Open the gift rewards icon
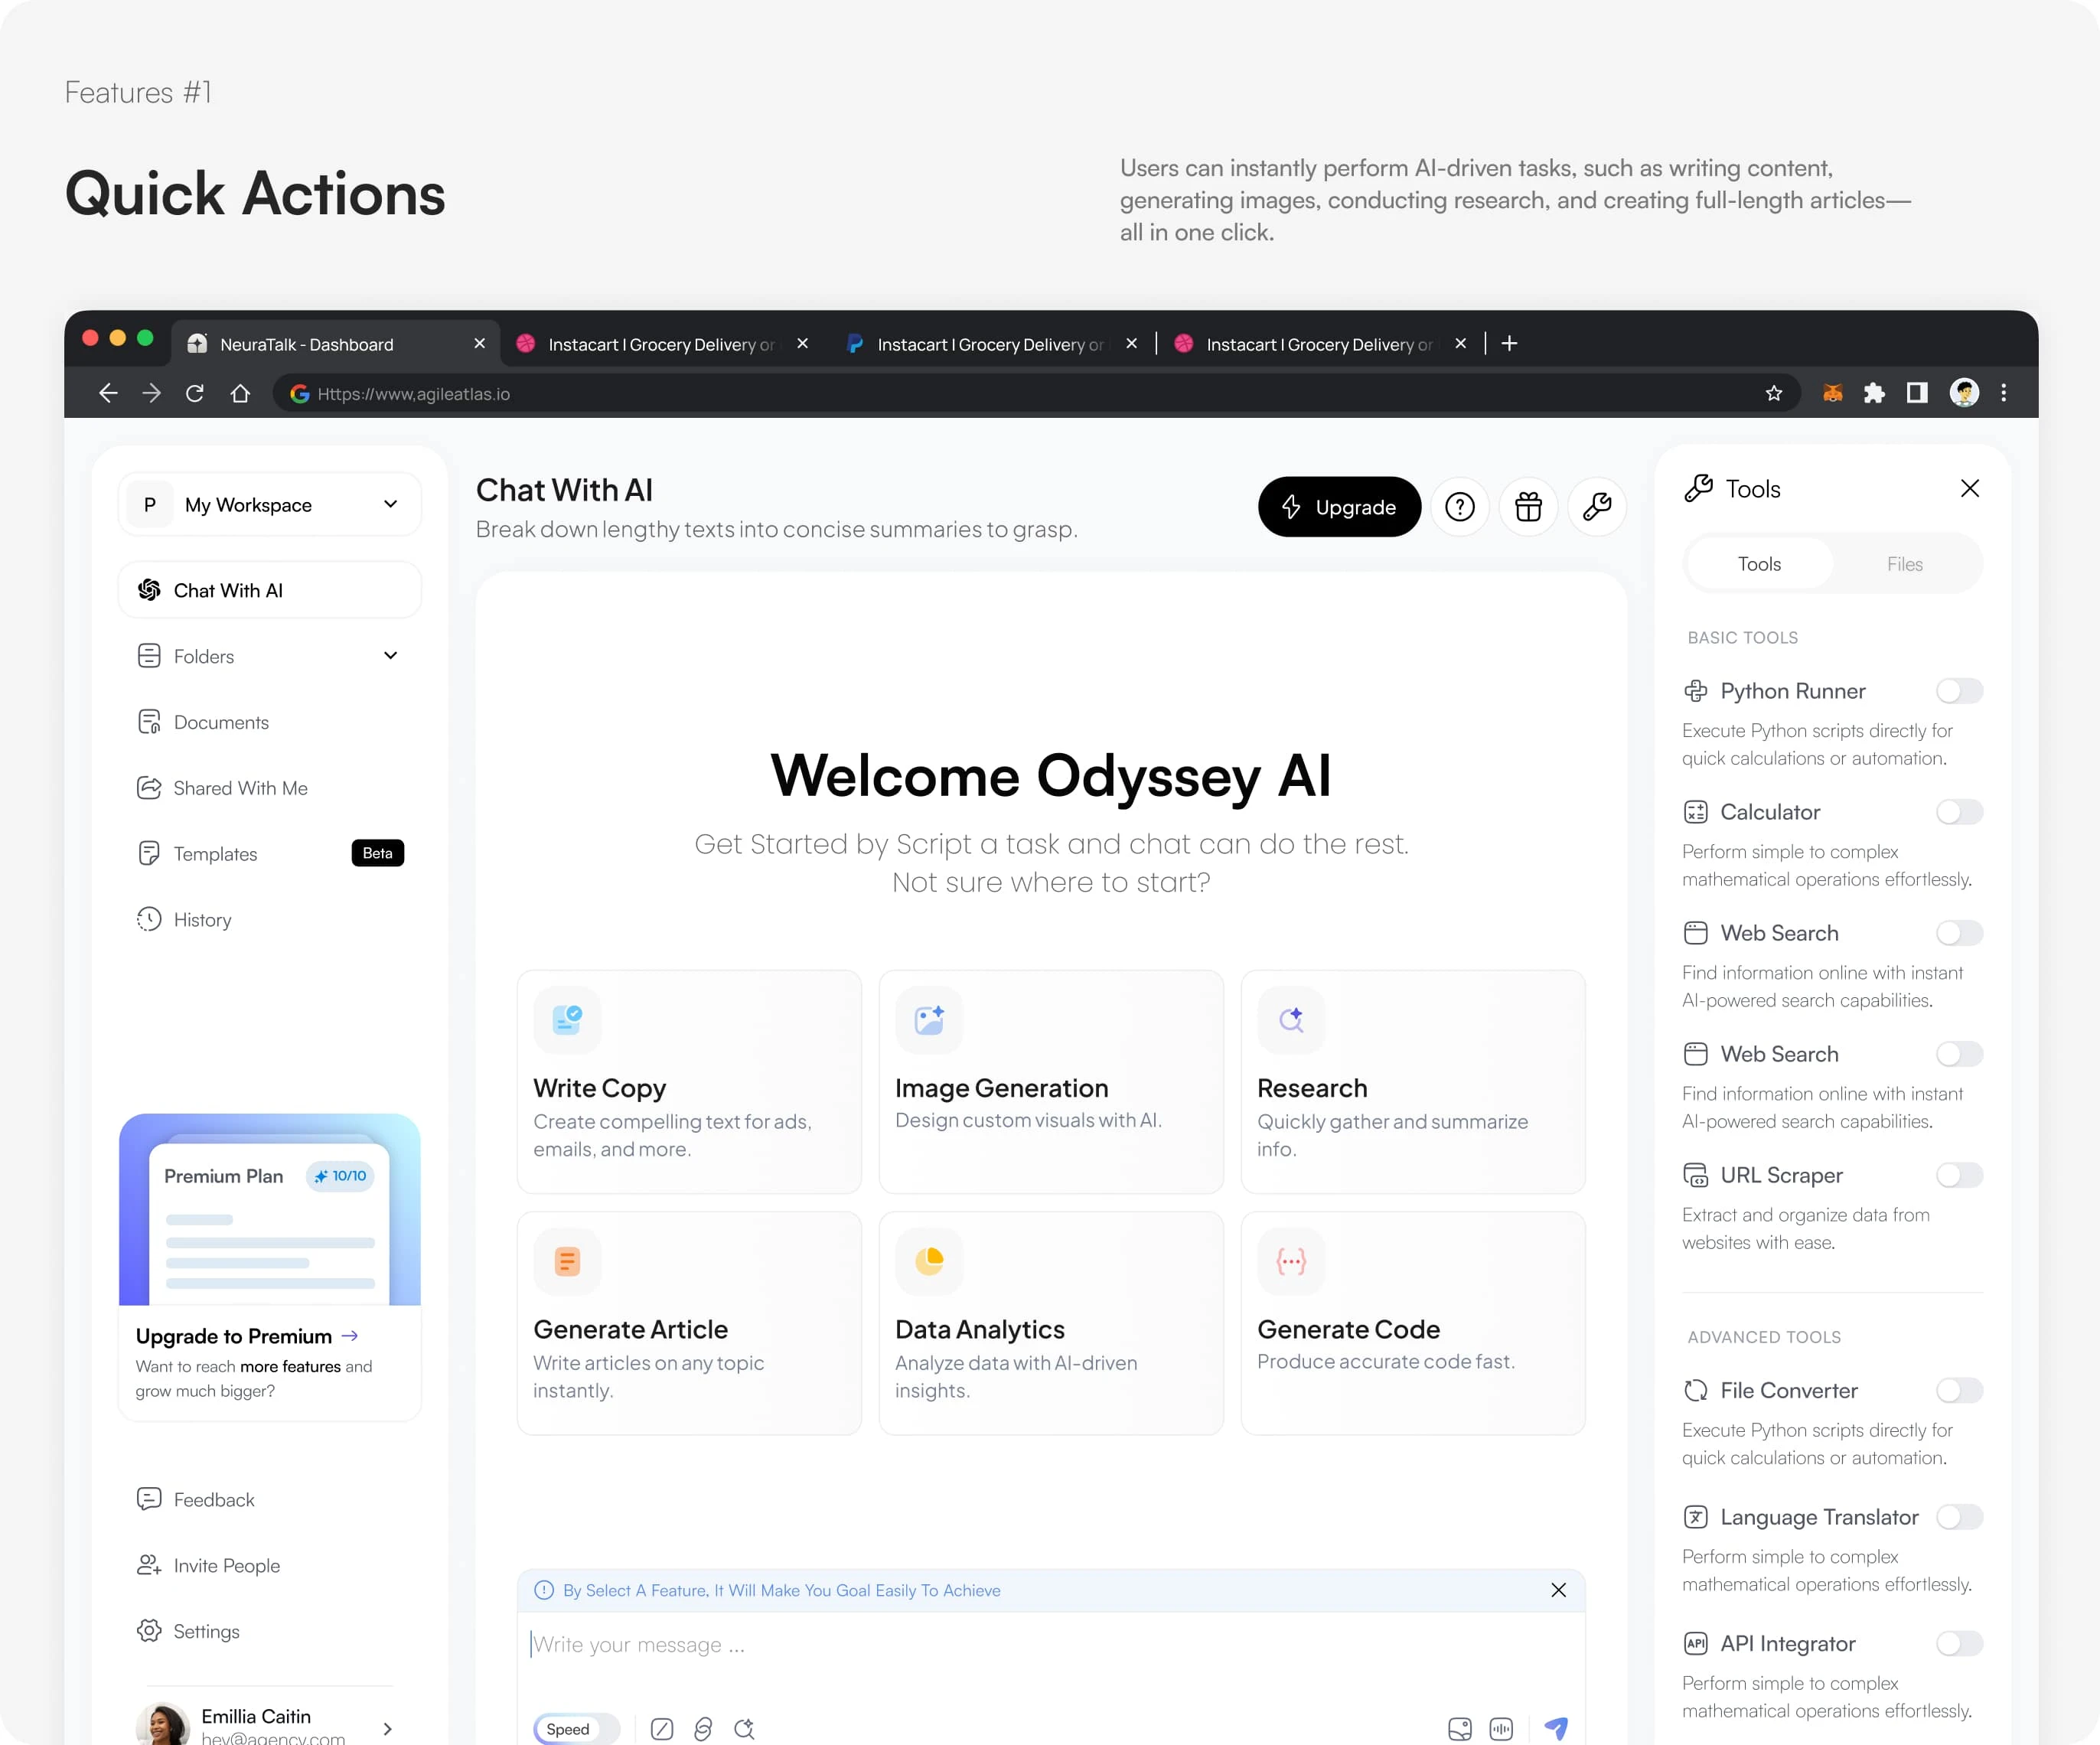Image resolution: width=2100 pixels, height=1745 pixels. (x=1528, y=507)
